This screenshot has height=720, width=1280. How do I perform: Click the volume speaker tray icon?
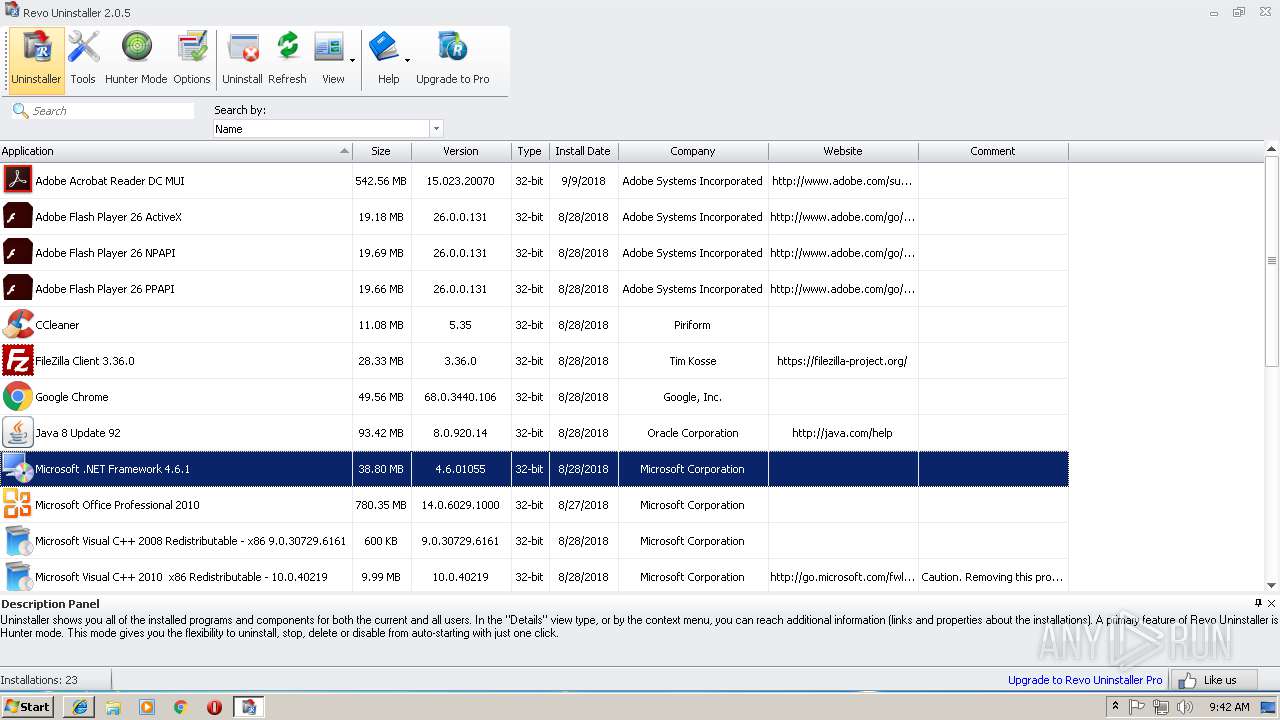(x=1185, y=707)
